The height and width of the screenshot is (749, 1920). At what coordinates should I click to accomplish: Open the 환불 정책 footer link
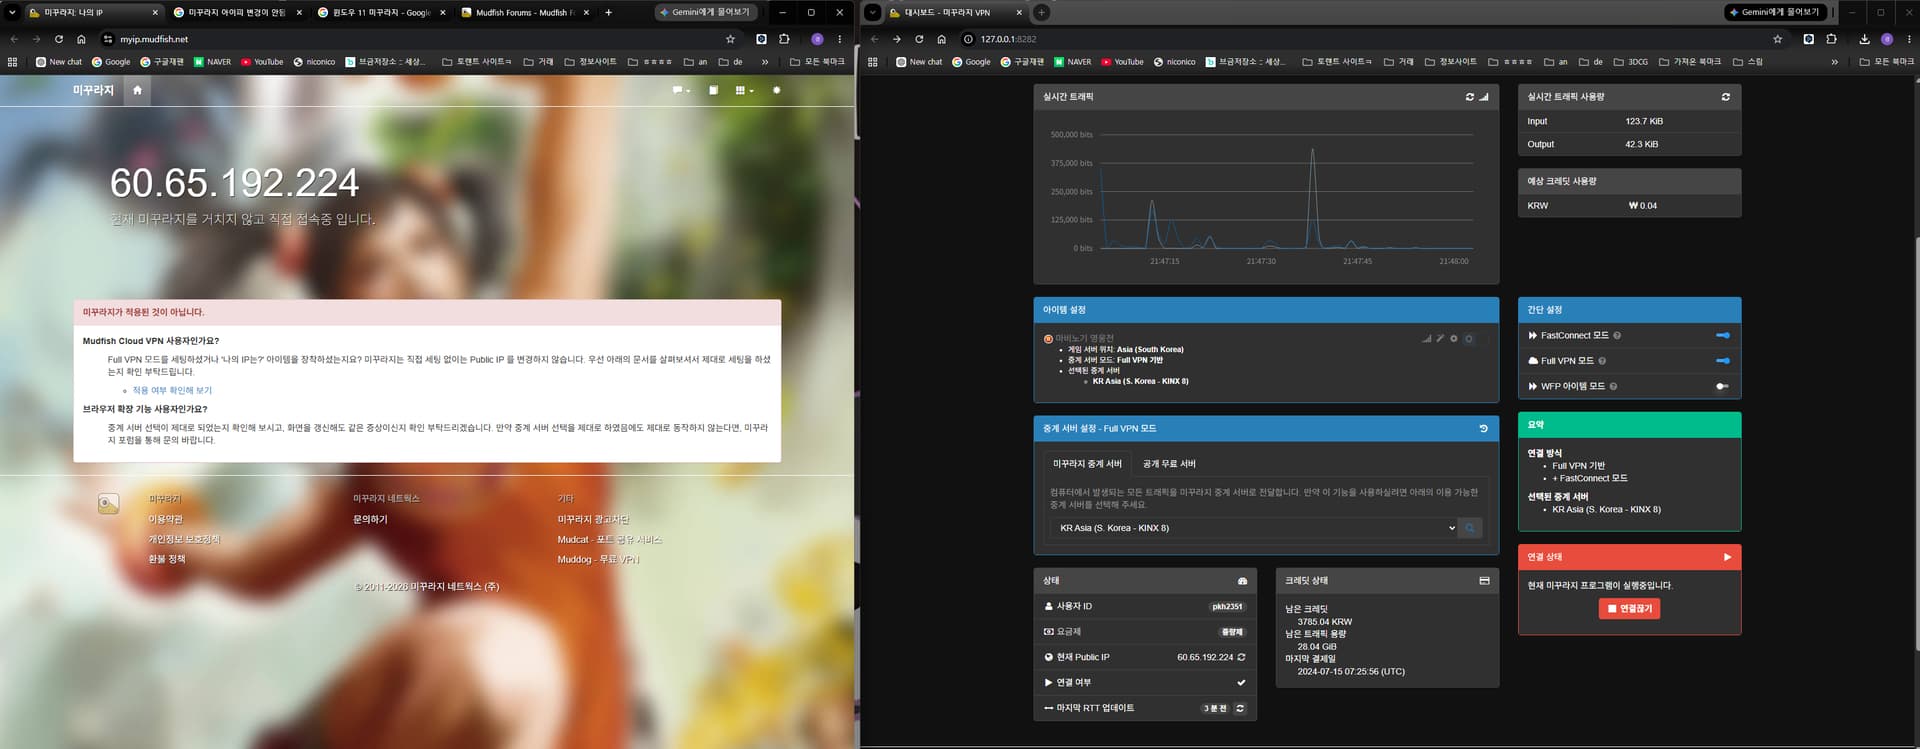[x=167, y=559]
